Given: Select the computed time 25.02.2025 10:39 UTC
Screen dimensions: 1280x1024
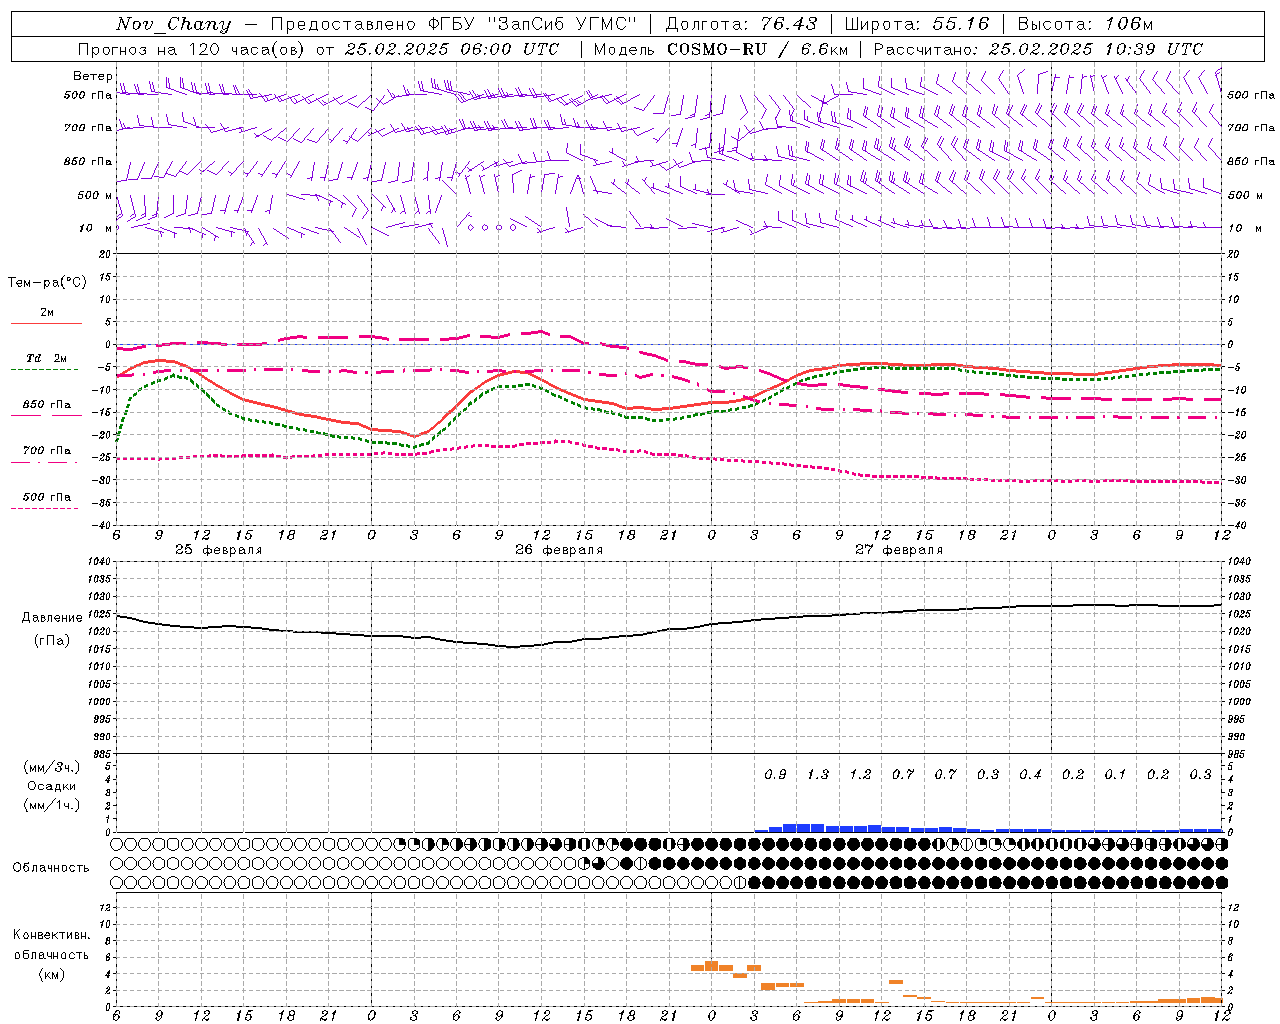Looking at the screenshot, I should pos(1095,49).
